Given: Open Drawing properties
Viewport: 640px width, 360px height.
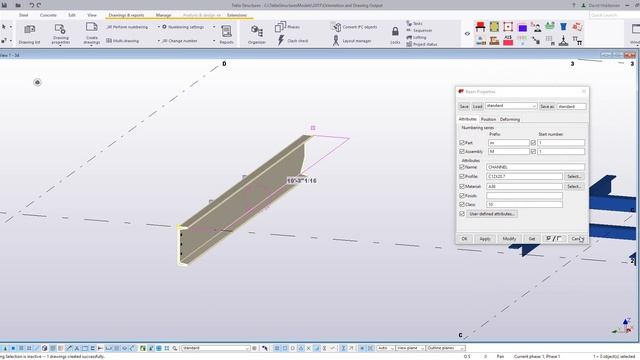Looking at the screenshot, I should 60,34.
